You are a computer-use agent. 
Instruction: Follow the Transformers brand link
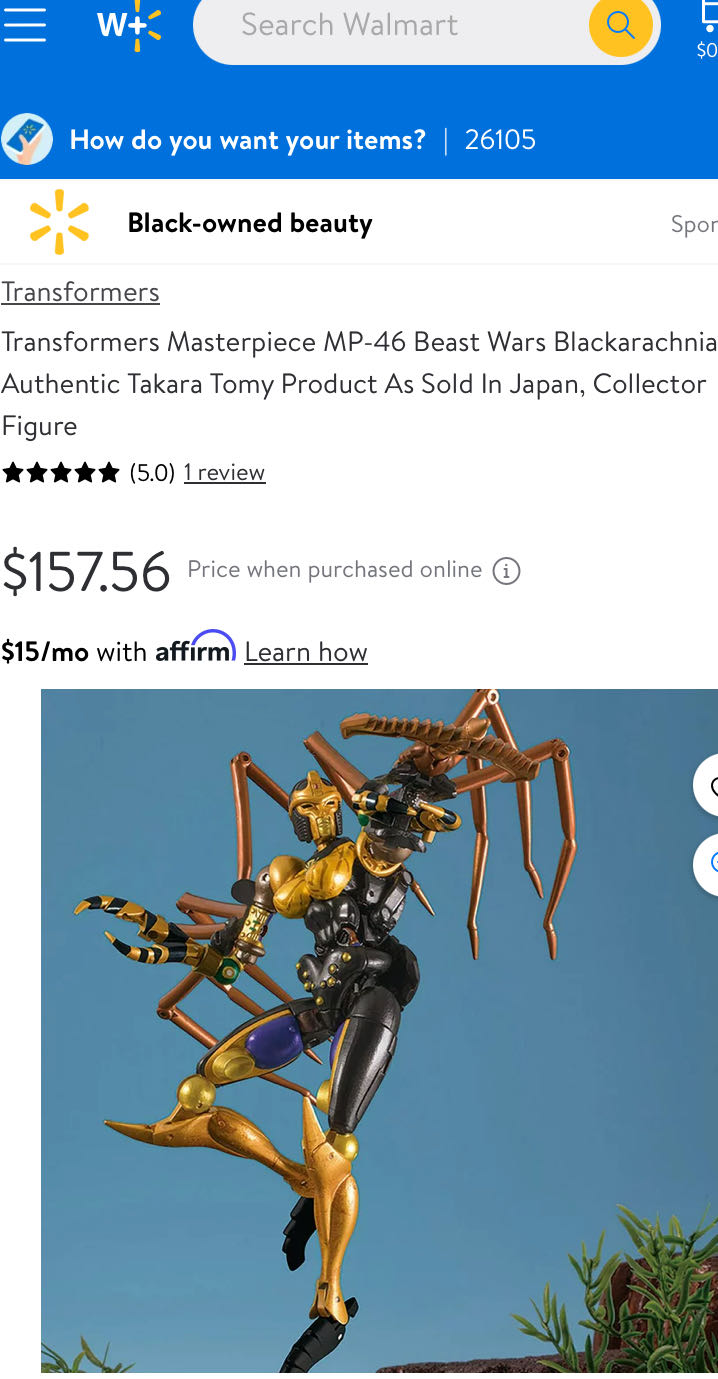pyautogui.click(x=80, y=292)
